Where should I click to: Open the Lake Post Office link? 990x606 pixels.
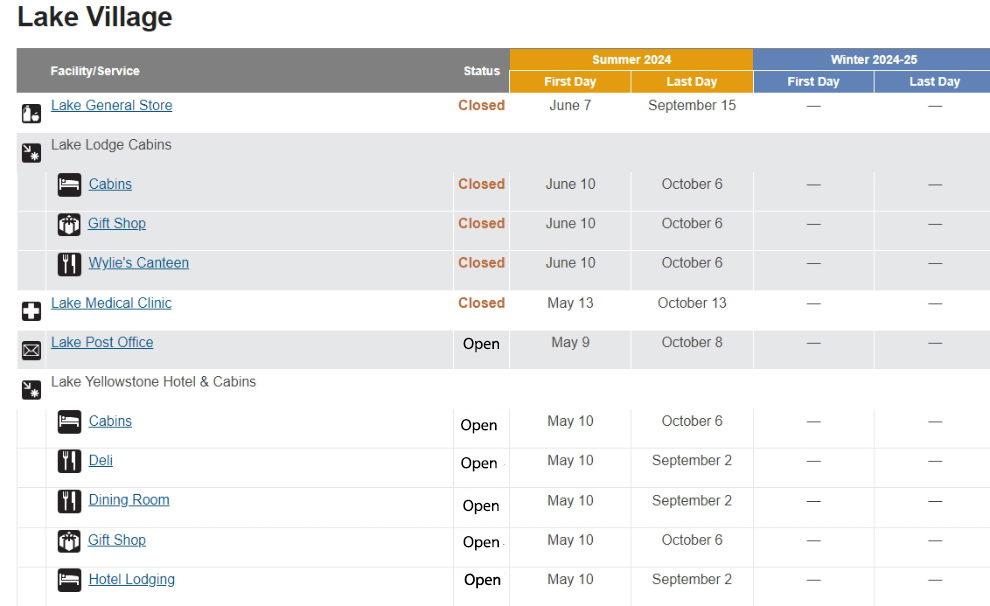(102, 342)
